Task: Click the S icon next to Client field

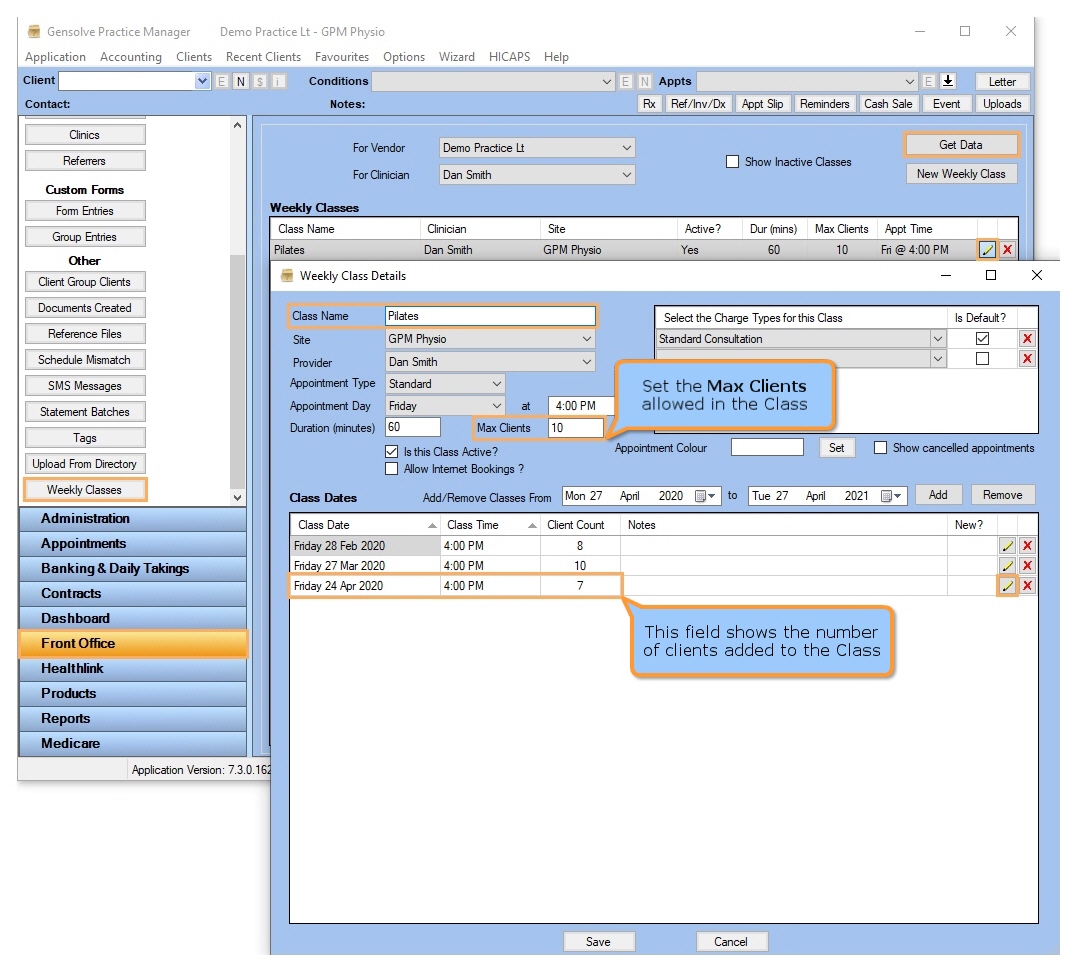Action: point(259,81)
